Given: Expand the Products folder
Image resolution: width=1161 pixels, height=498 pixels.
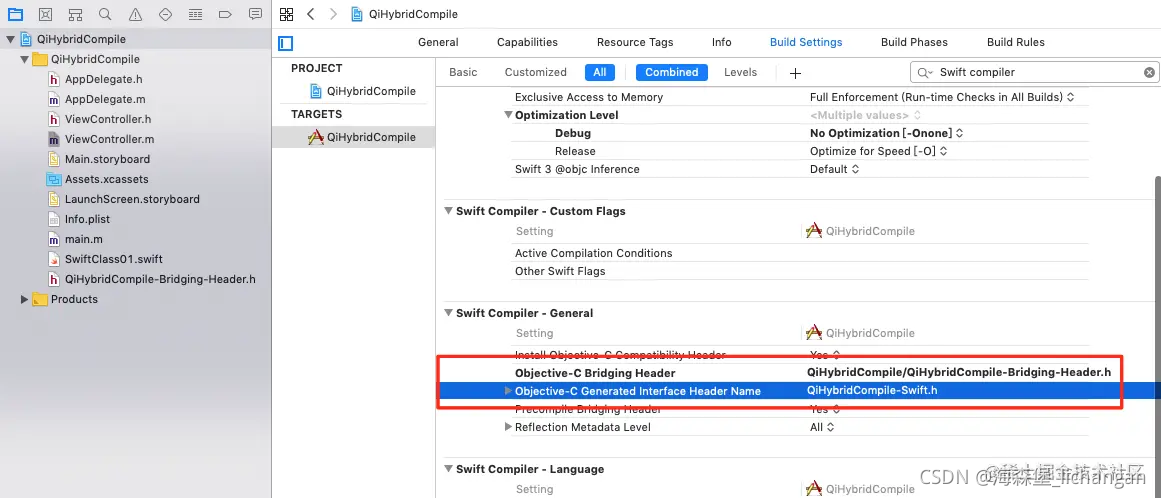Looking at the screenshot, I should (24, 299).
